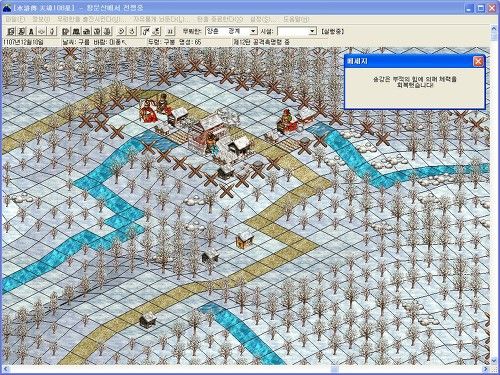The height and width of the screenshot is (375, 500).
Task: Click the fifth icon of second toolbar group
Action: (107, 31)
